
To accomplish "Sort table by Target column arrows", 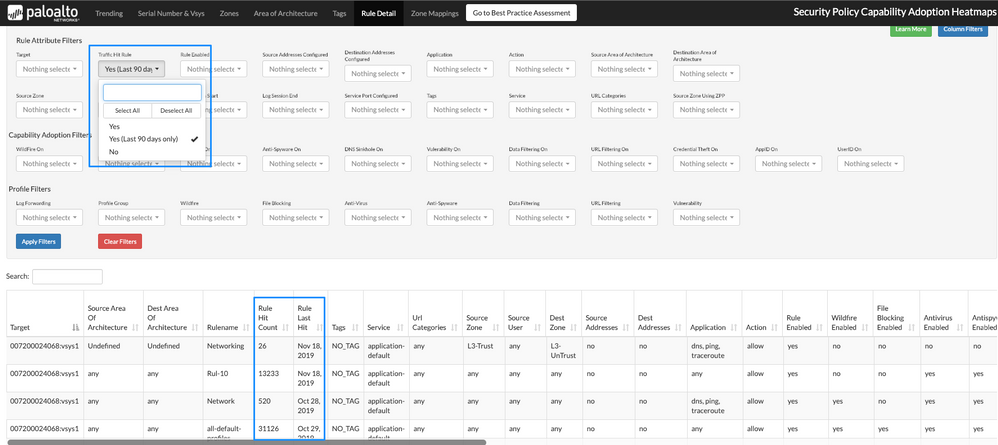I will [x=75, y=327].
